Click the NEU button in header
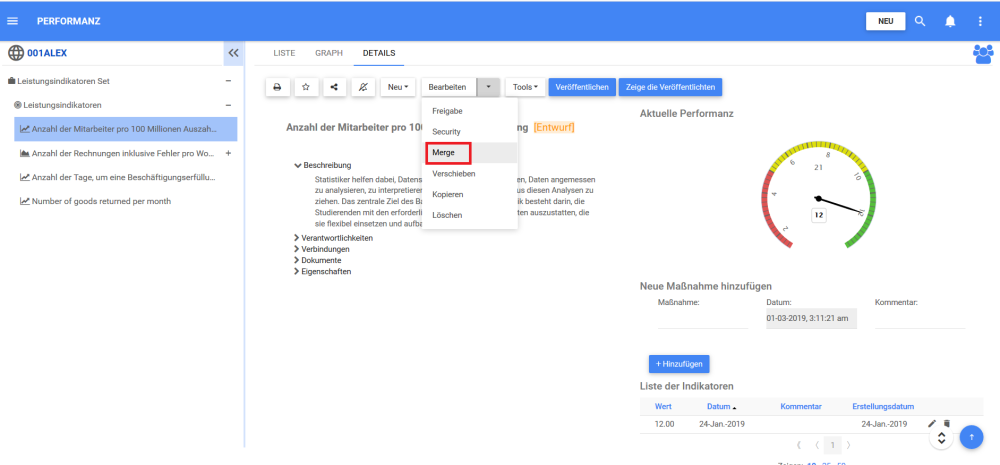 point(885,21)
